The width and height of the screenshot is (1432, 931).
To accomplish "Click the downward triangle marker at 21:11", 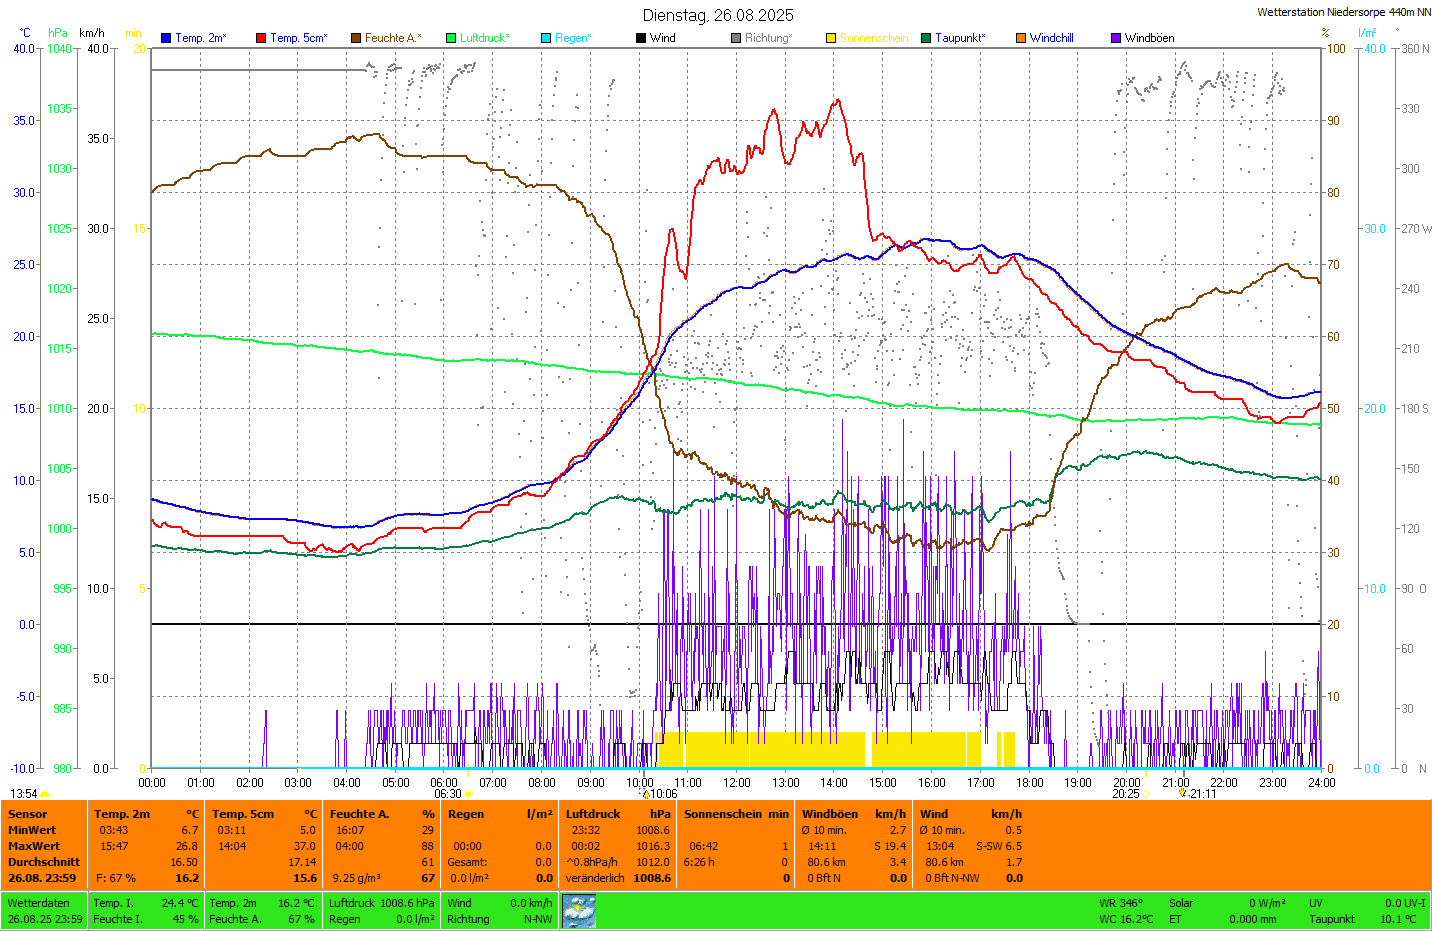I will point(1183,793).
